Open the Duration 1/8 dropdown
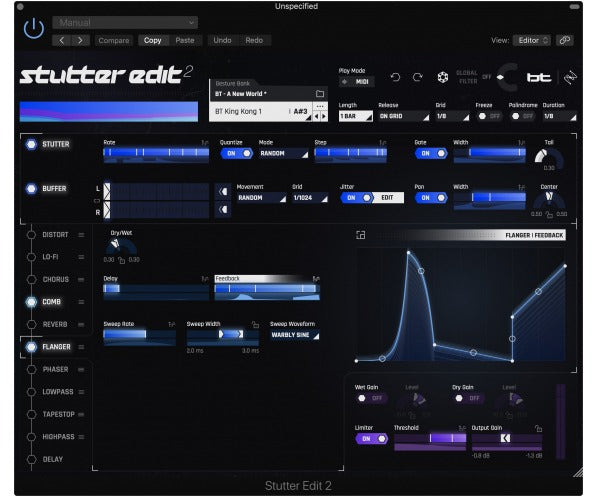The image size is (597, 497). coord(560,116)
